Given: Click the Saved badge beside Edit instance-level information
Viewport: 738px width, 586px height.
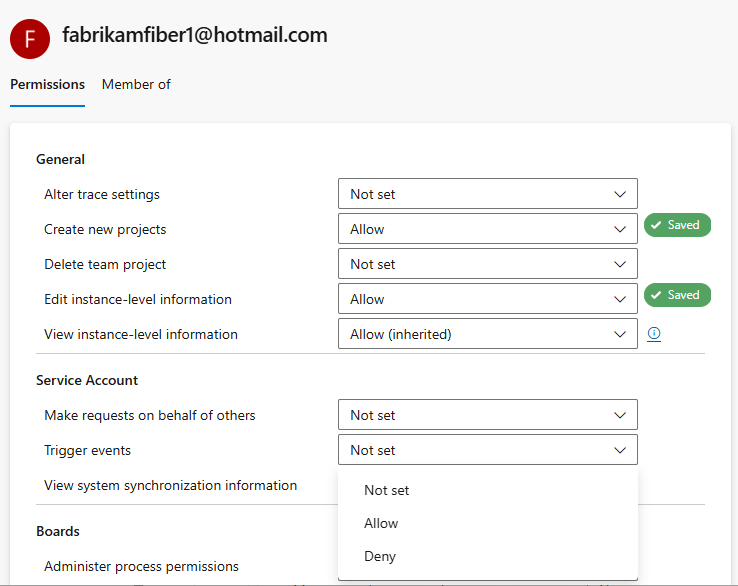Looking at the screenshot, I should click(676, 295).
